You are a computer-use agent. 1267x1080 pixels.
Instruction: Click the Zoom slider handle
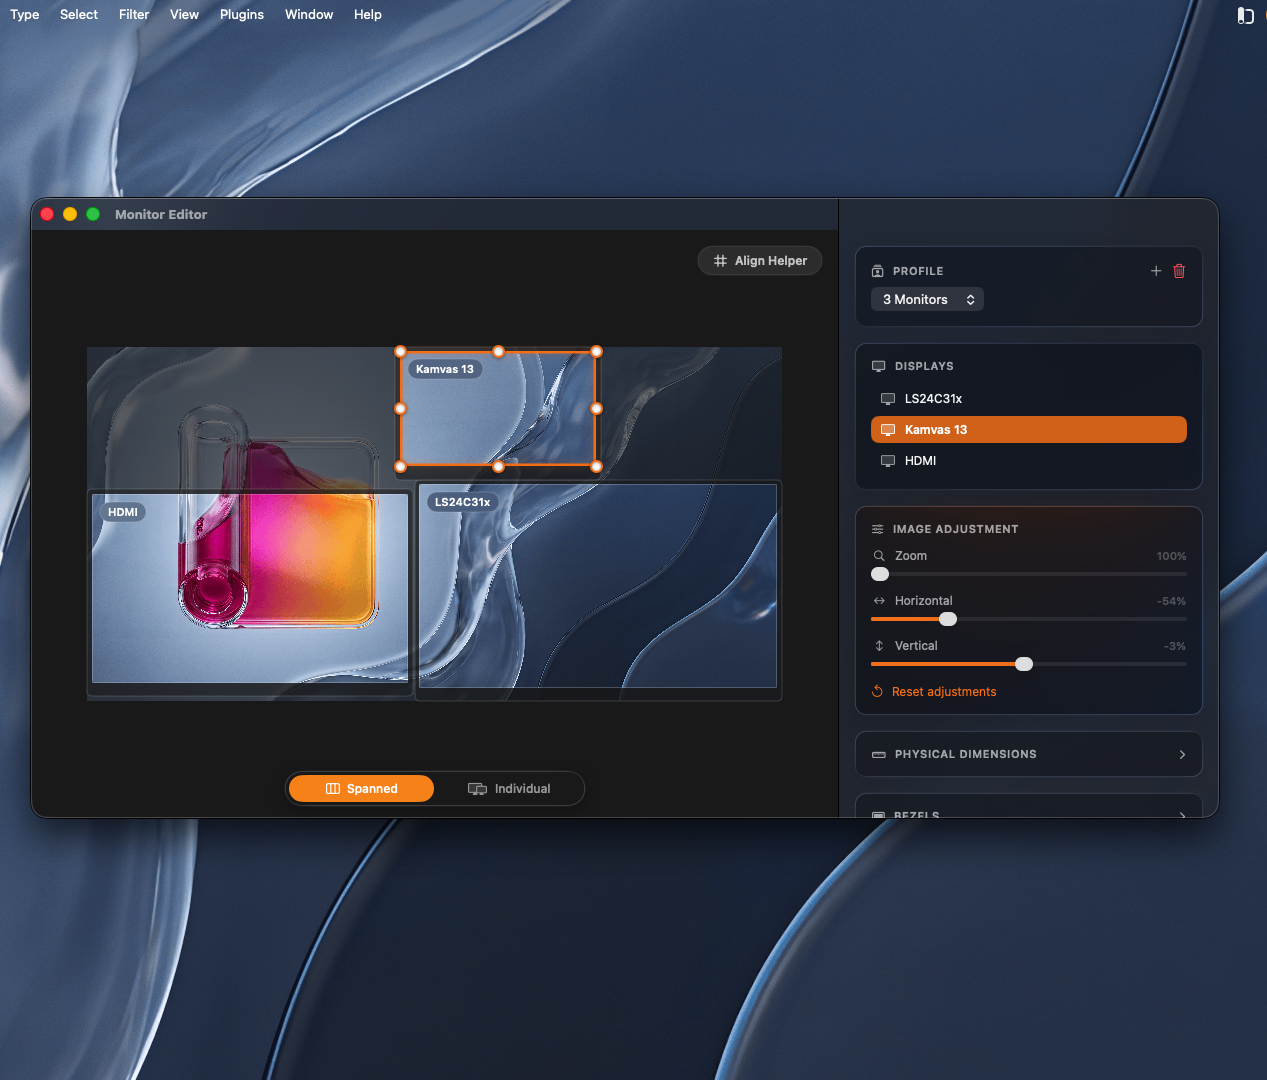pyautogui.click(x=880, y=574)
